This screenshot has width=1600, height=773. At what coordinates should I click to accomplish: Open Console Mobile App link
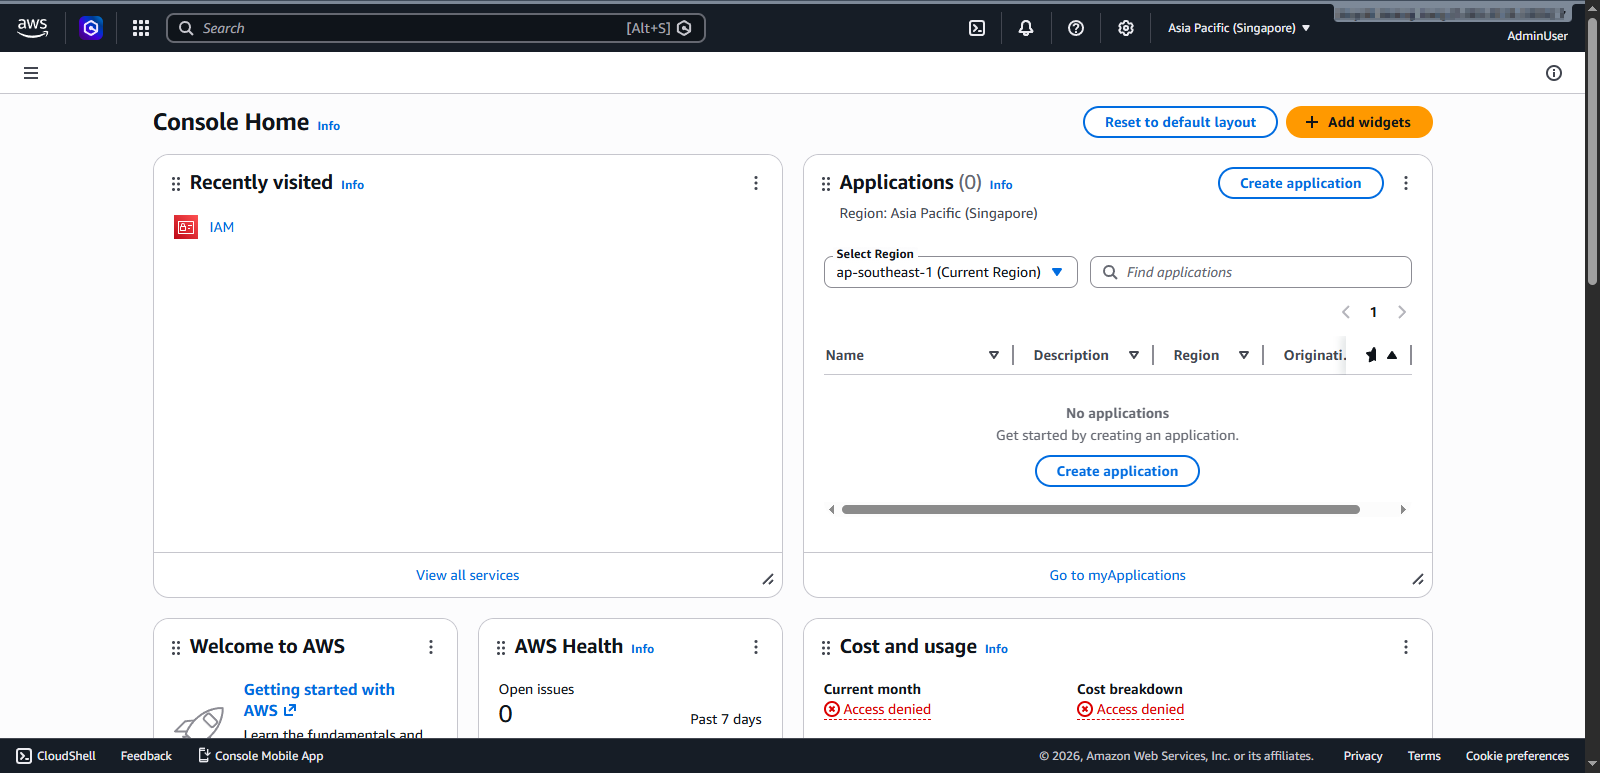[x=260, y=756]
